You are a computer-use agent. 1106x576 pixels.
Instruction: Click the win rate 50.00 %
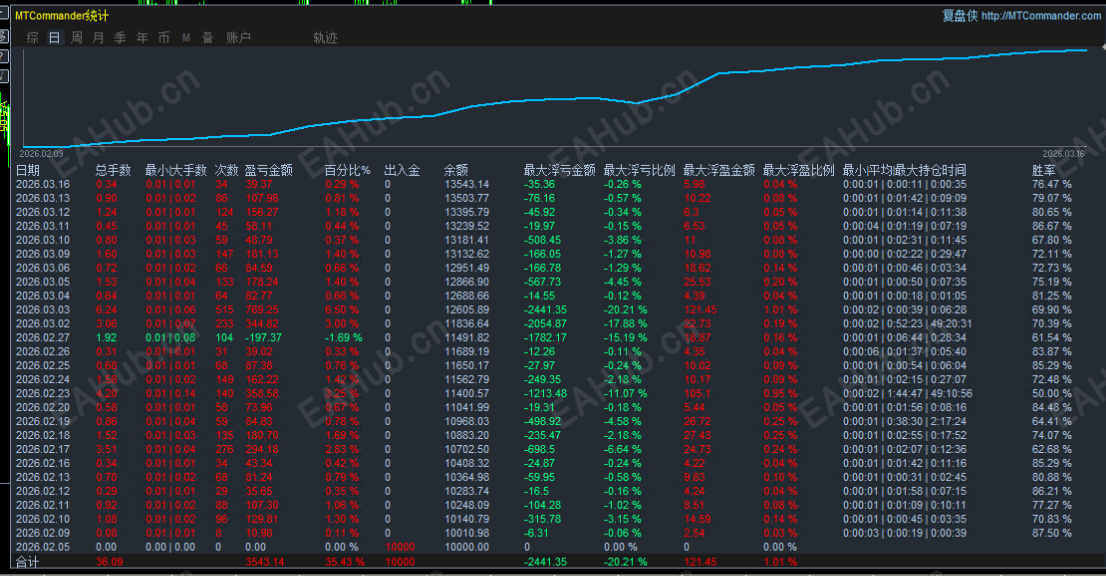tap(1052, 393)
